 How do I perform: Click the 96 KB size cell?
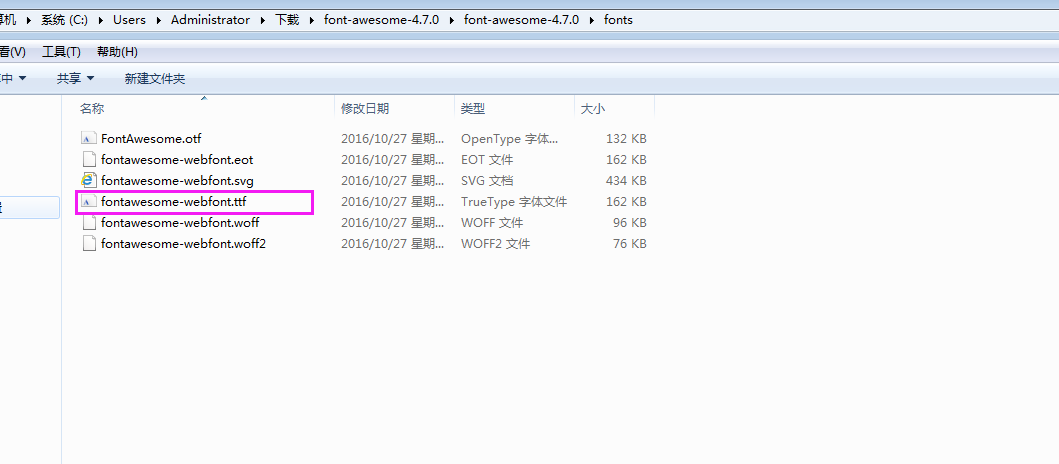[629, 222]
